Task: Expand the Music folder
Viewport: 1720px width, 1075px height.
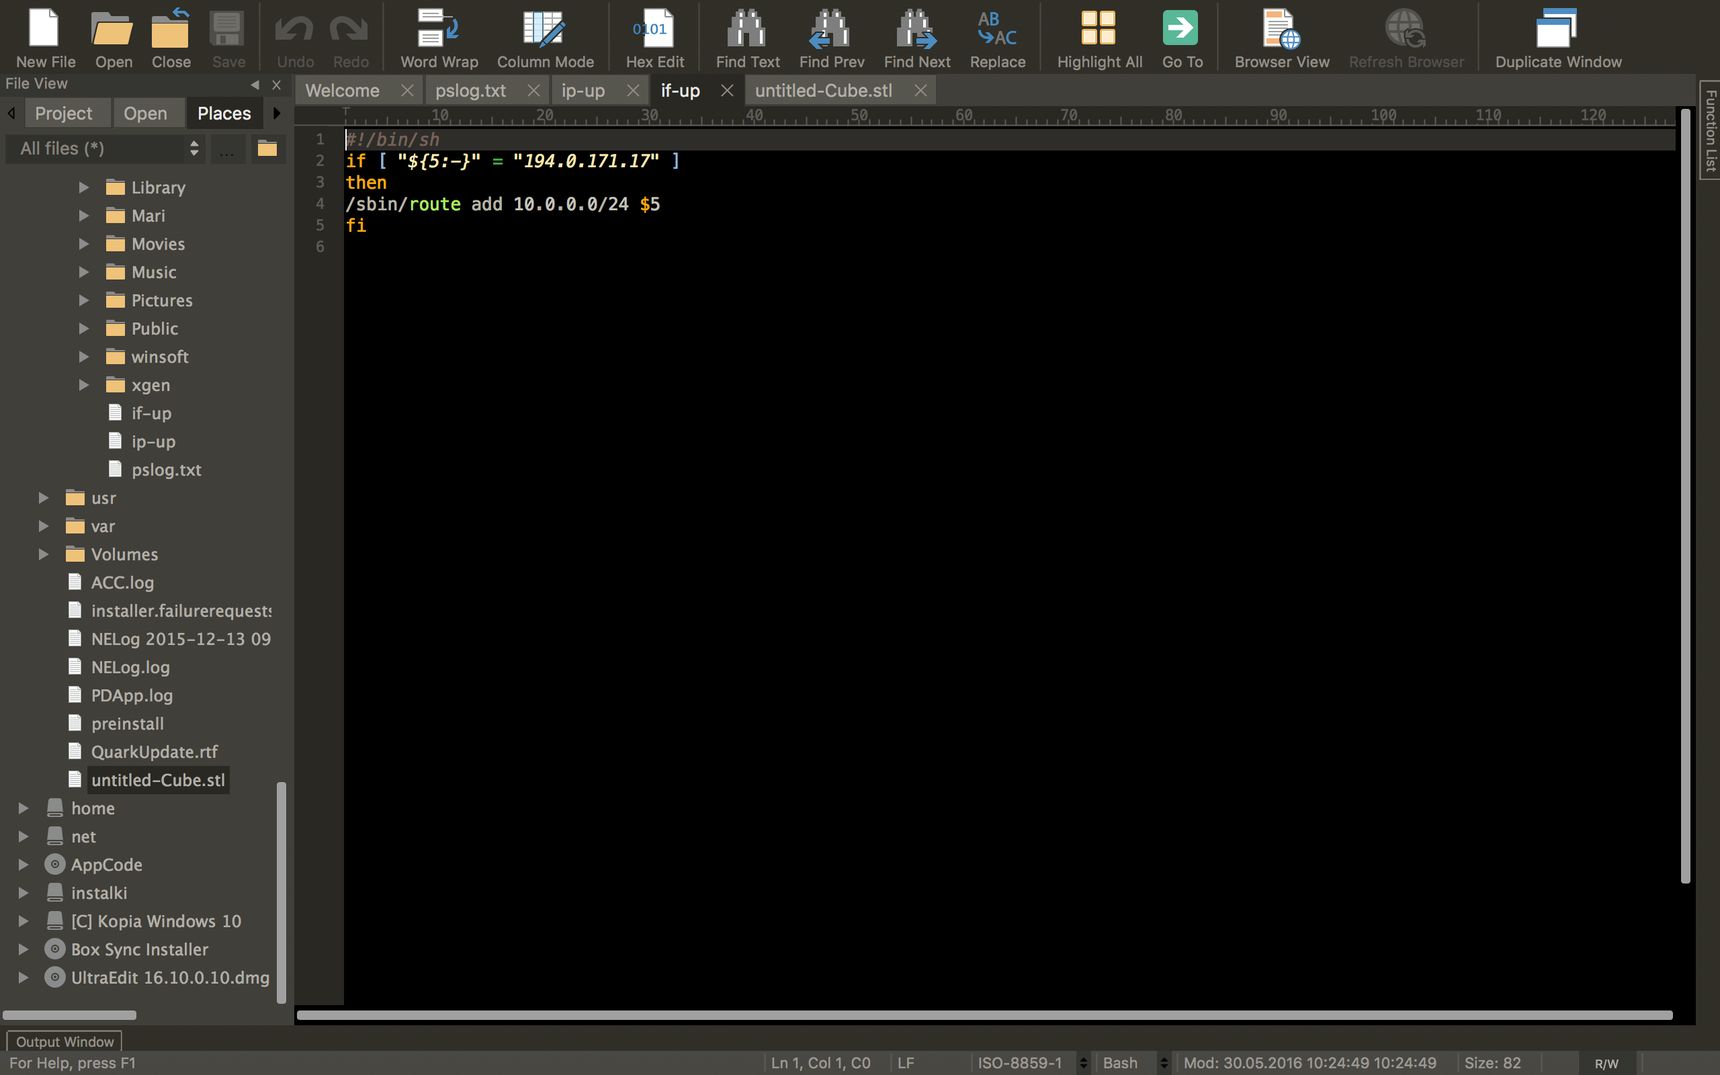Action: tap(84, 271)
